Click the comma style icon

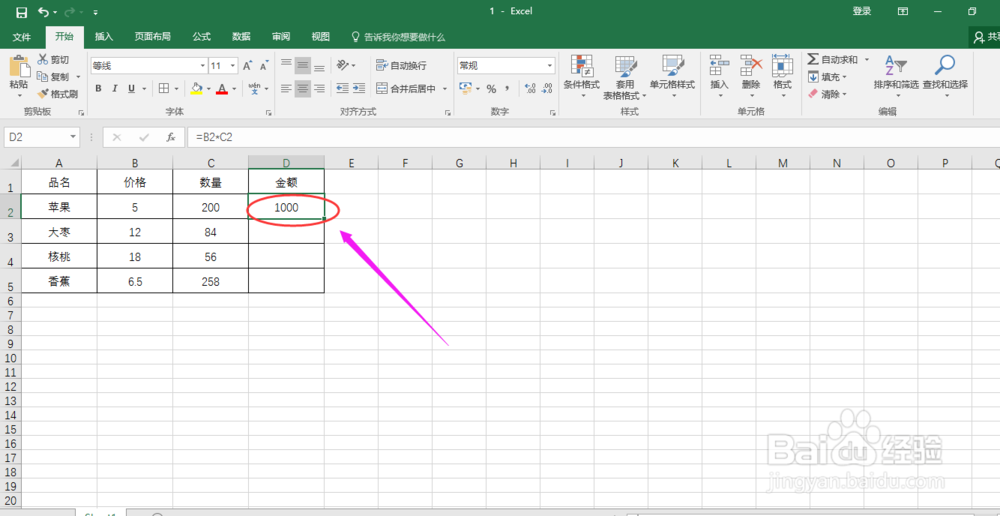click(508, 89)
